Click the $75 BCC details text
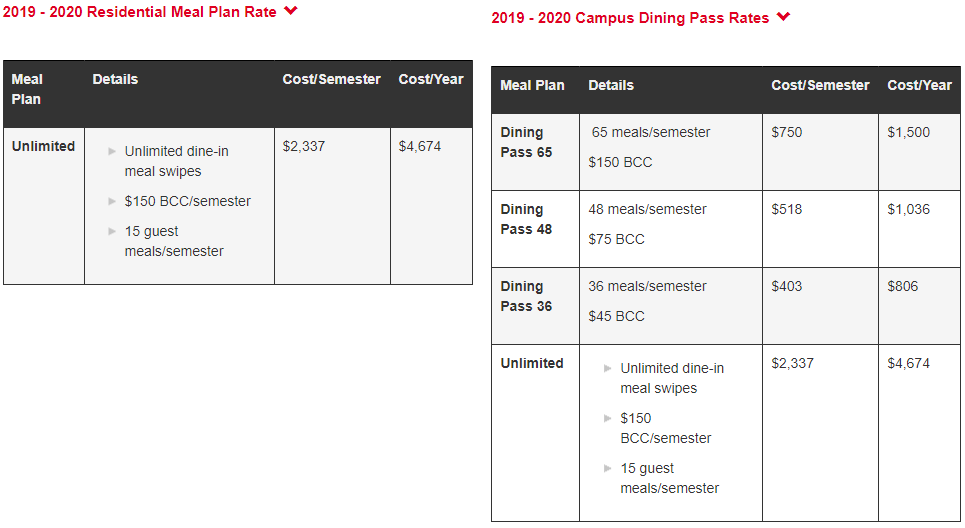This screenshot has height=528, width=965. 616,239
